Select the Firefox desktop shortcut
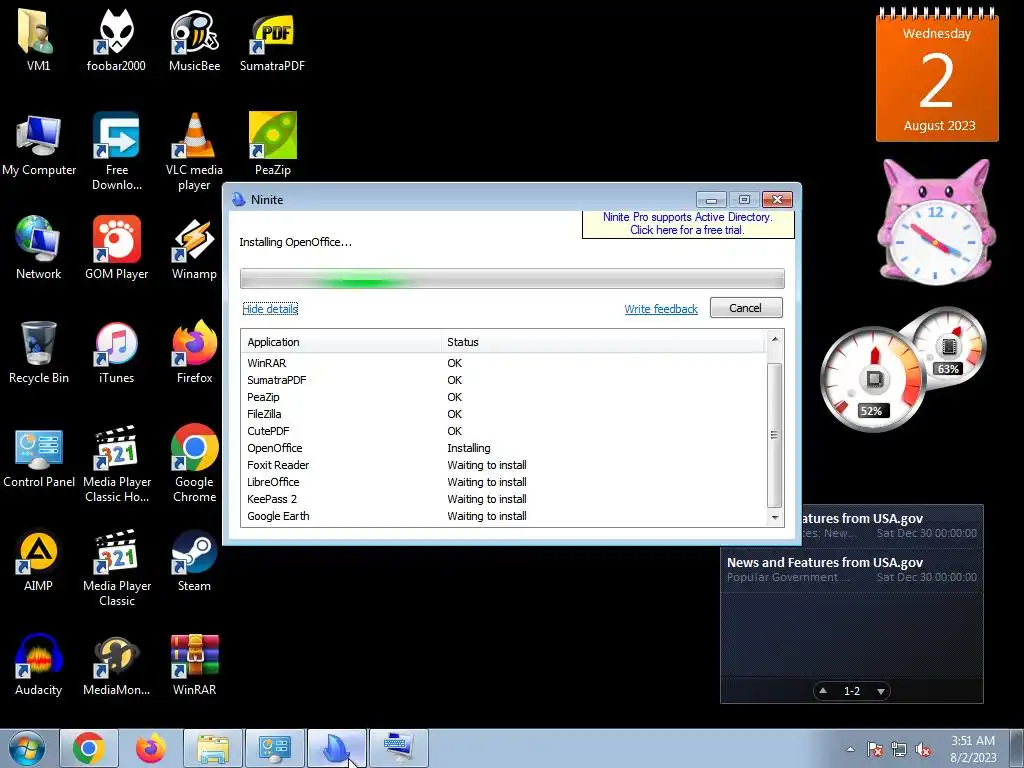Screen dimensions: 1024x768 coord(194,353)
